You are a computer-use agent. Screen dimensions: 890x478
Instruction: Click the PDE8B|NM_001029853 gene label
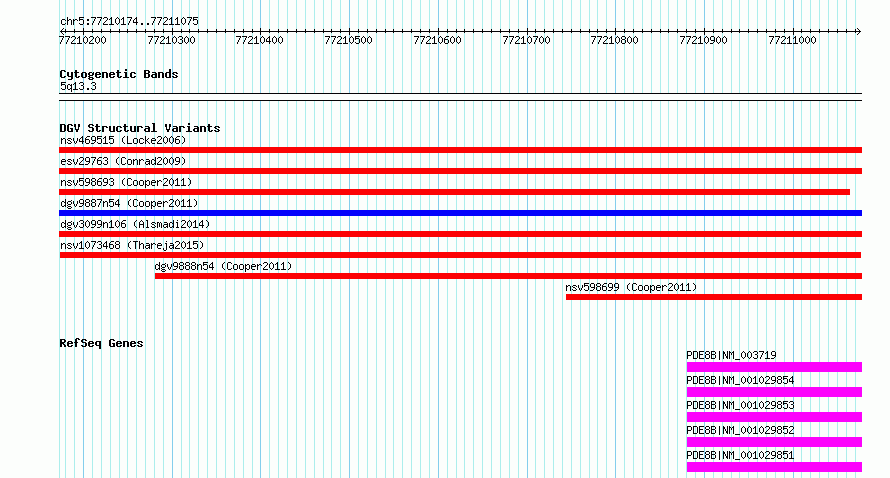pyautogui.click(x=740, y=405)
